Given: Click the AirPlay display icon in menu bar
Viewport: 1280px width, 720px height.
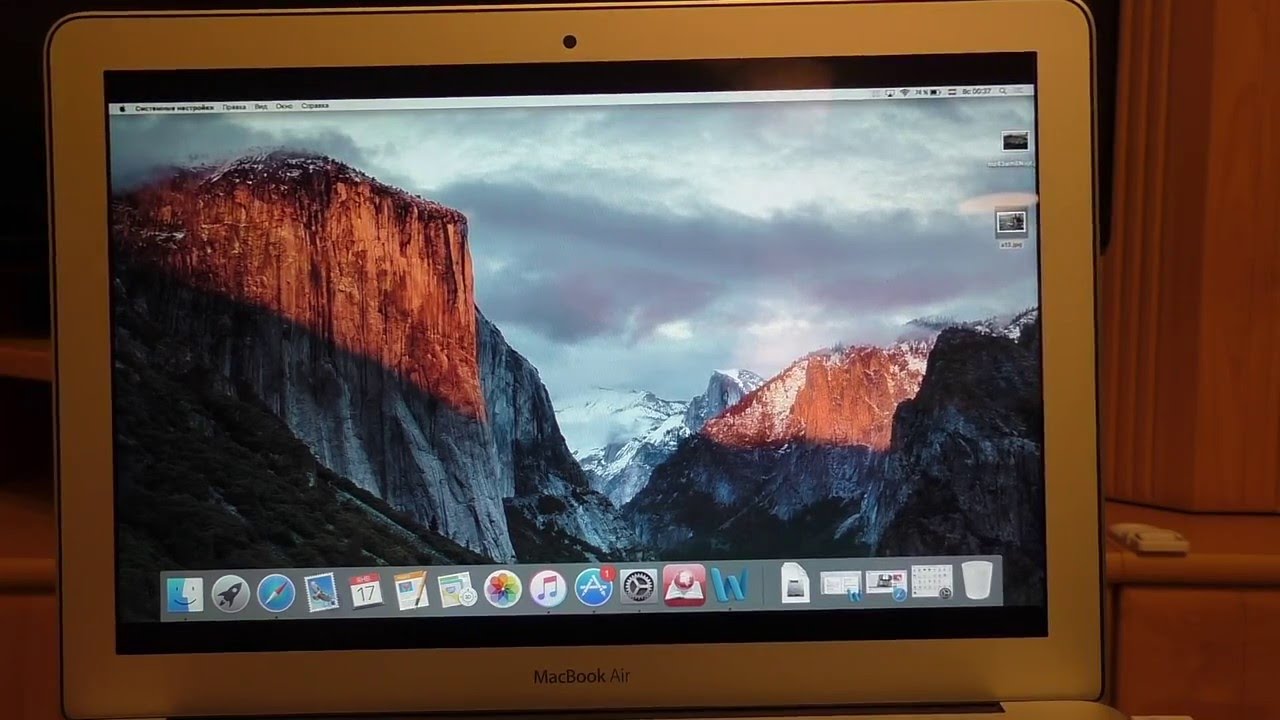Looking at the screenshot, I should point(890,92).
